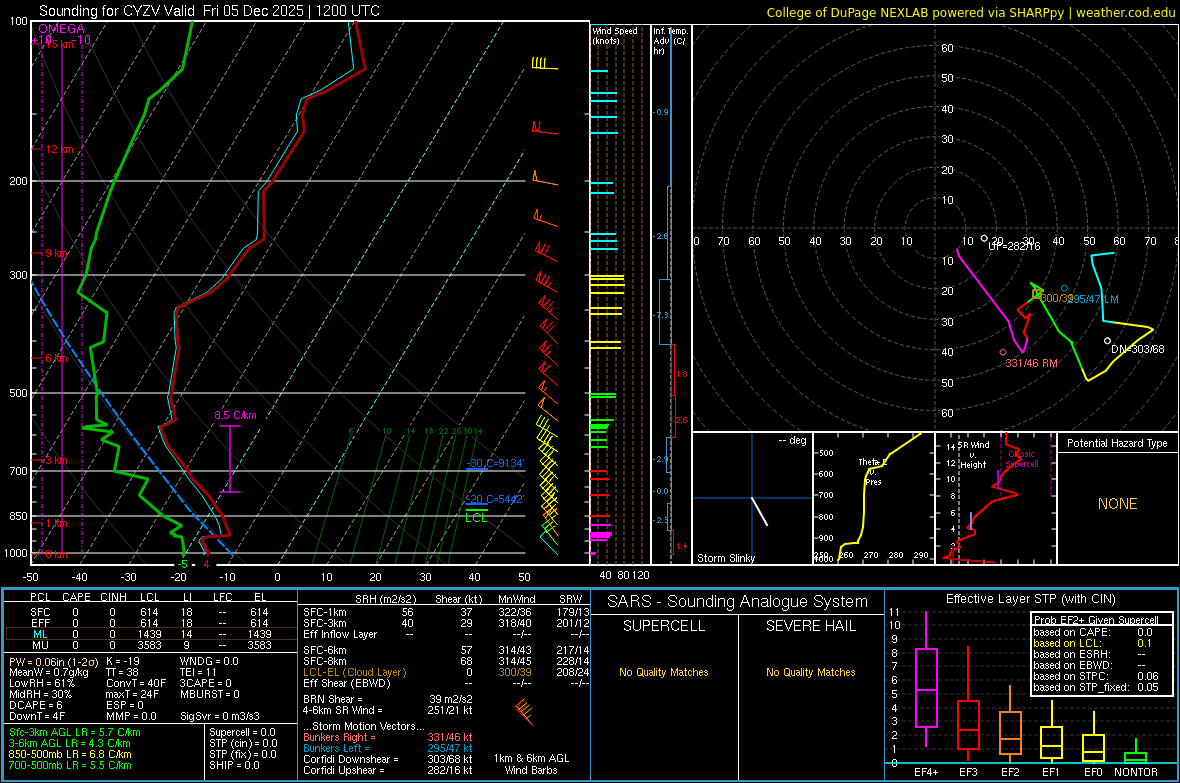
Task: Click the 'BRN Shear =' row
Action: [388, 699]
